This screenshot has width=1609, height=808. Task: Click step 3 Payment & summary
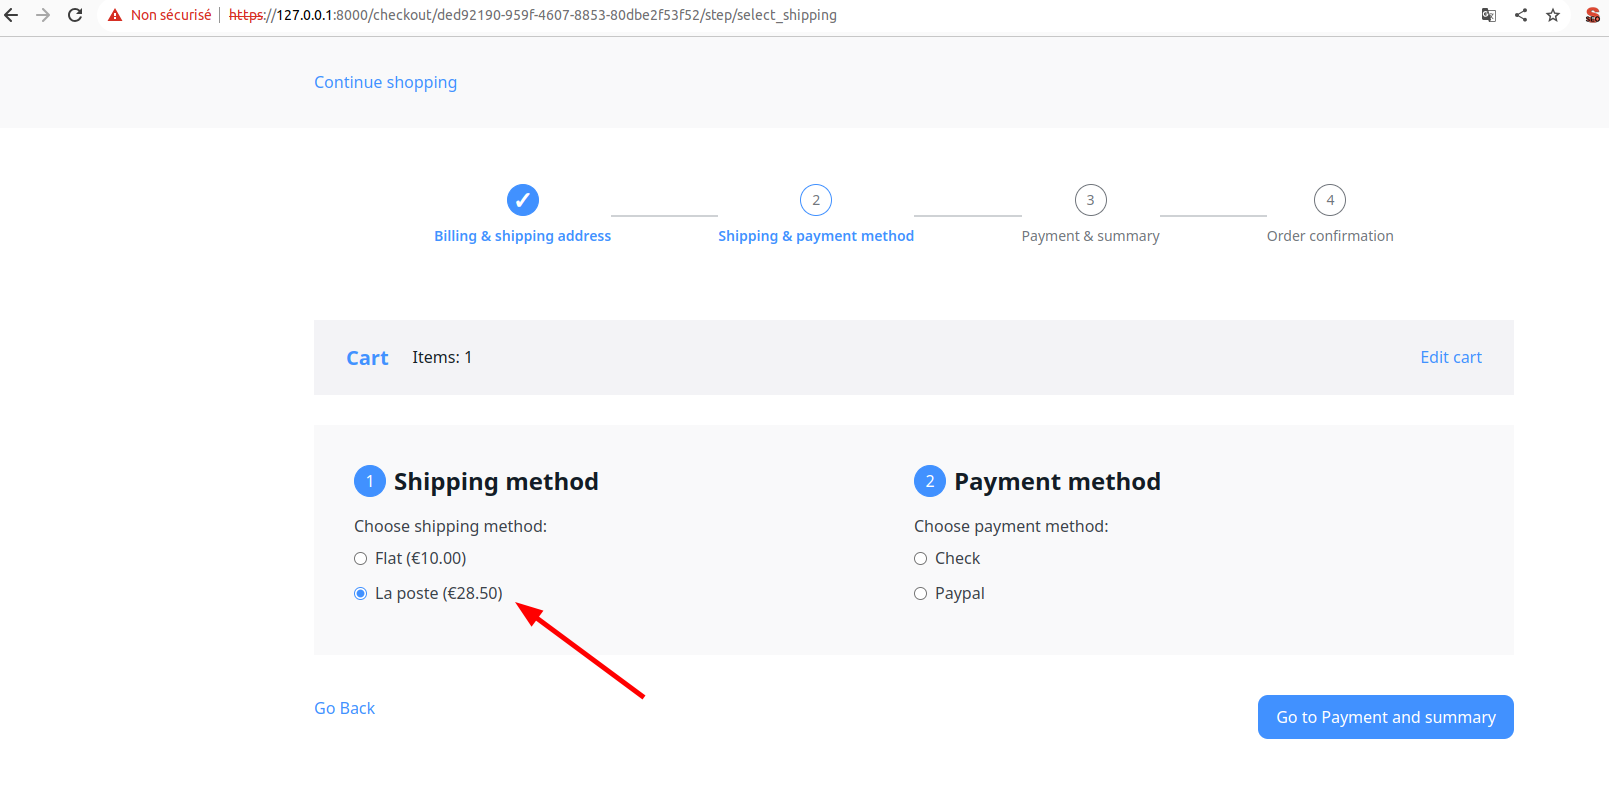(x=1090, y=236)
